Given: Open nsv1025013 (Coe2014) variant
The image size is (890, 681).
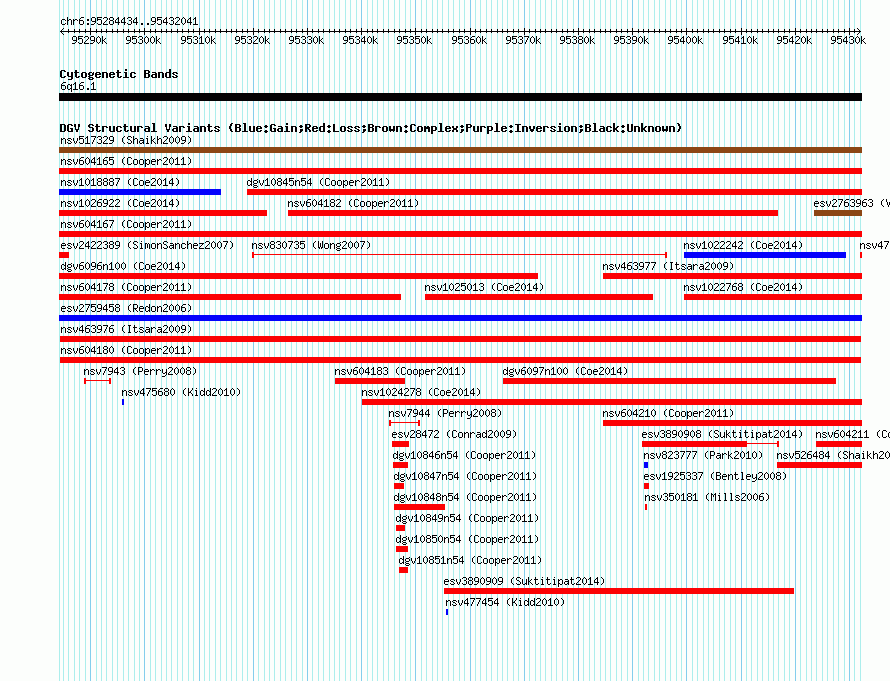Looking at the screenshot, I should (x=484, y=287).
